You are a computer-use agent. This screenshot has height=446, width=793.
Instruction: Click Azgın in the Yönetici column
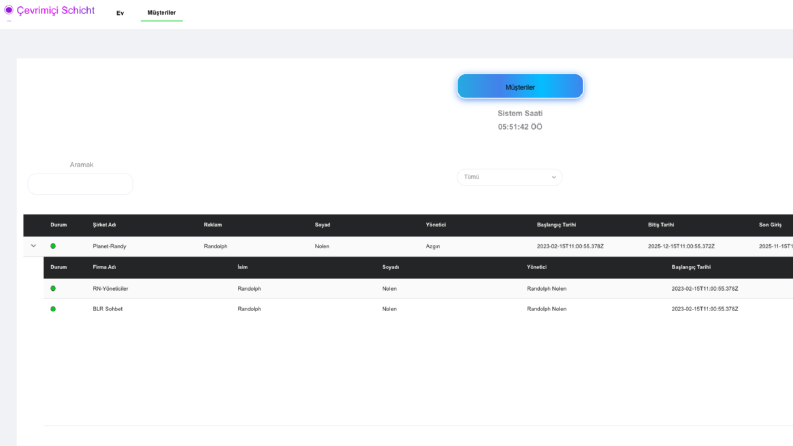pos(433,246)
